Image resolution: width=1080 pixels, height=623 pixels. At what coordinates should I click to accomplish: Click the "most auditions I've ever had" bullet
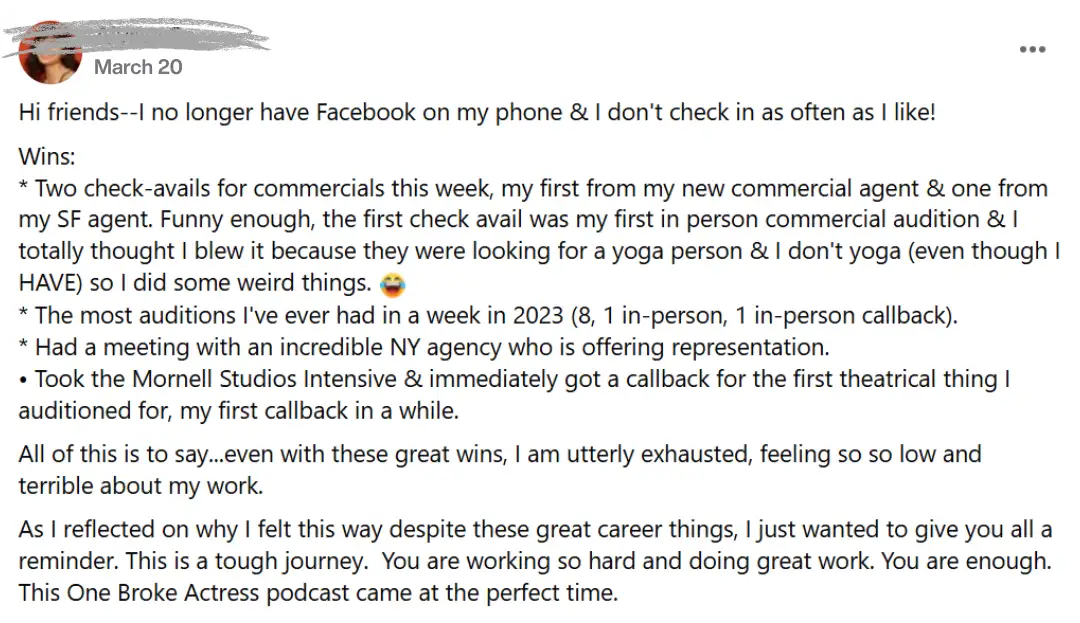(488, 316)
